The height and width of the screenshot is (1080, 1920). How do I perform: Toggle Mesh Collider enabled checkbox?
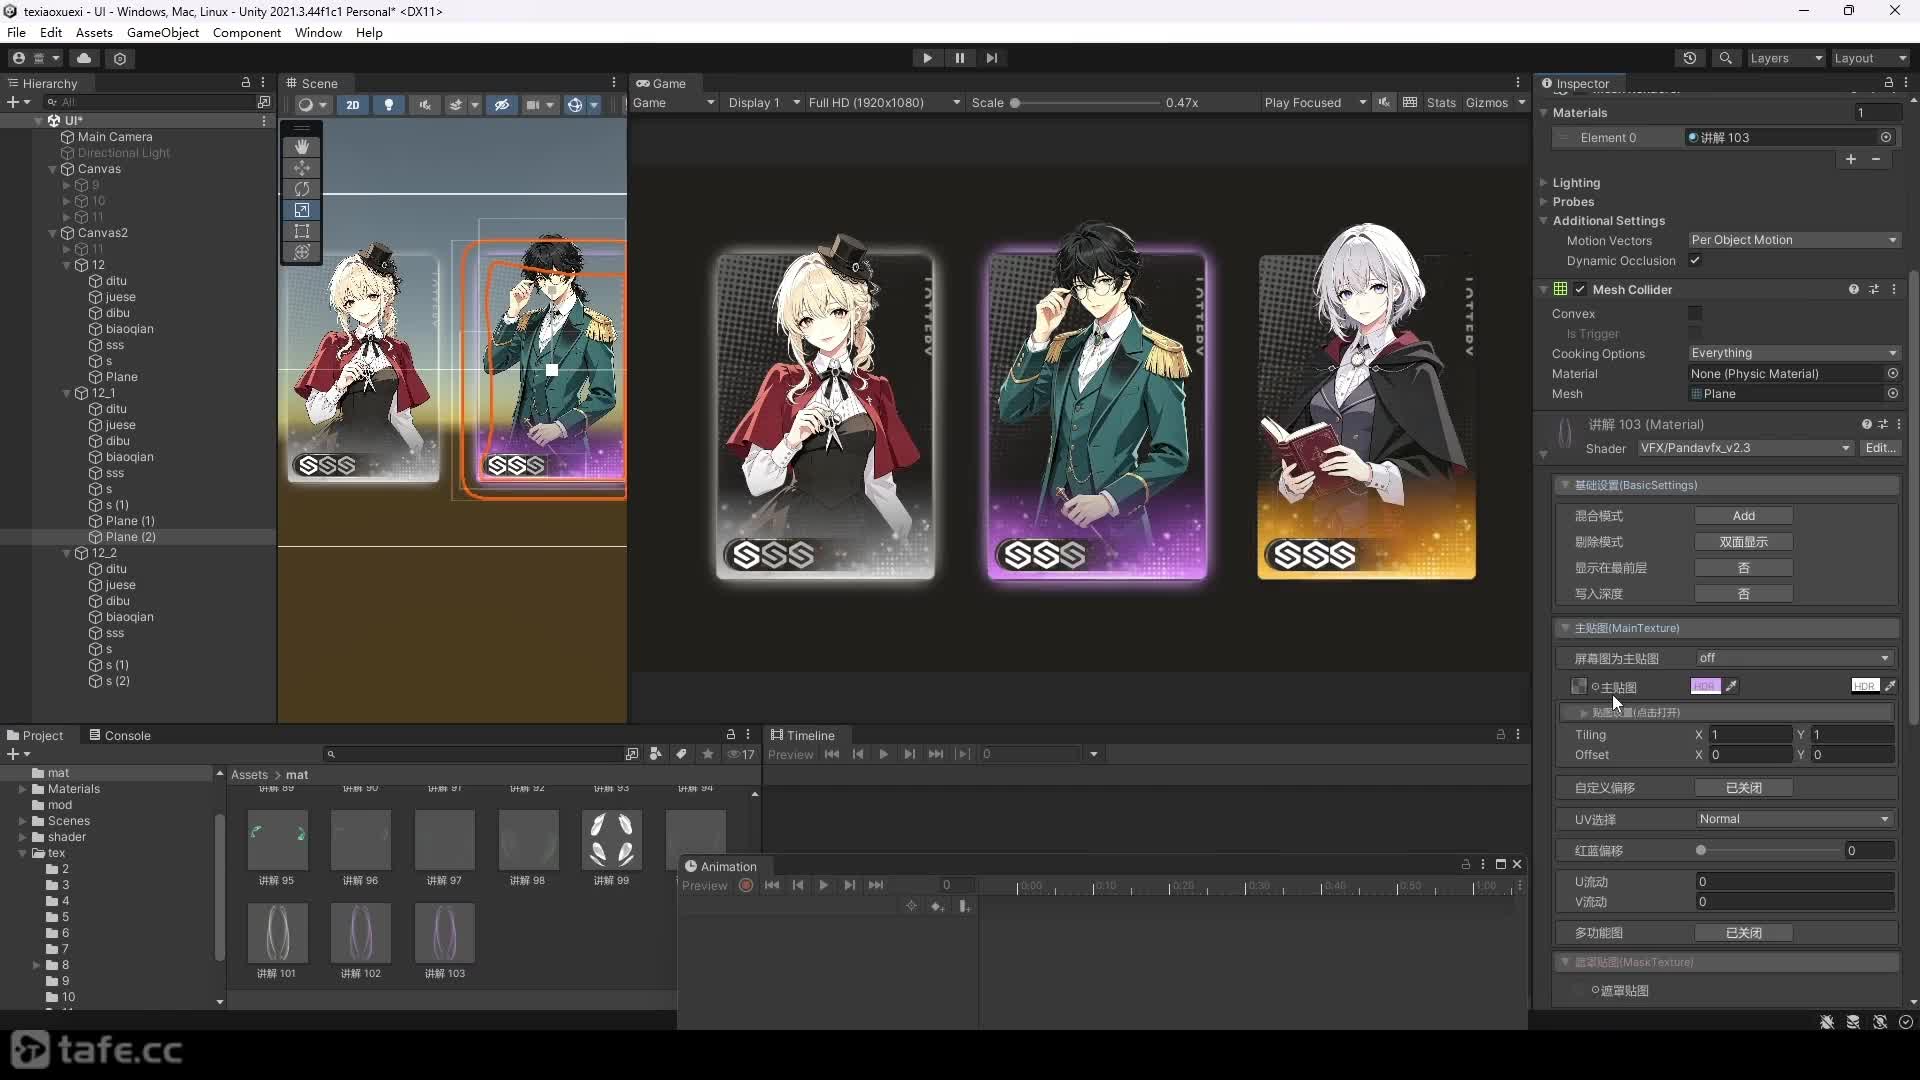click(1580, 290)
